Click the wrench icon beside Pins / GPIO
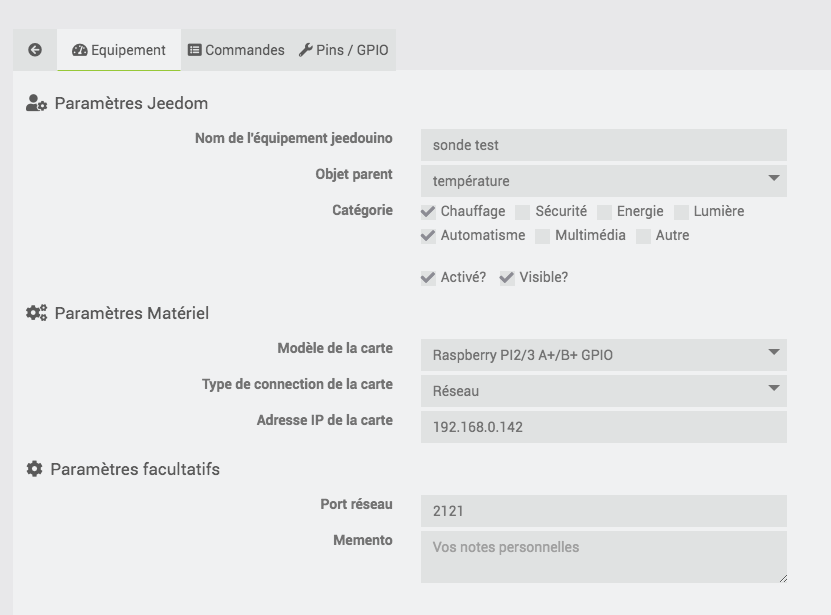The width and height of the screenshot is (831, 615). pos(306,50)
